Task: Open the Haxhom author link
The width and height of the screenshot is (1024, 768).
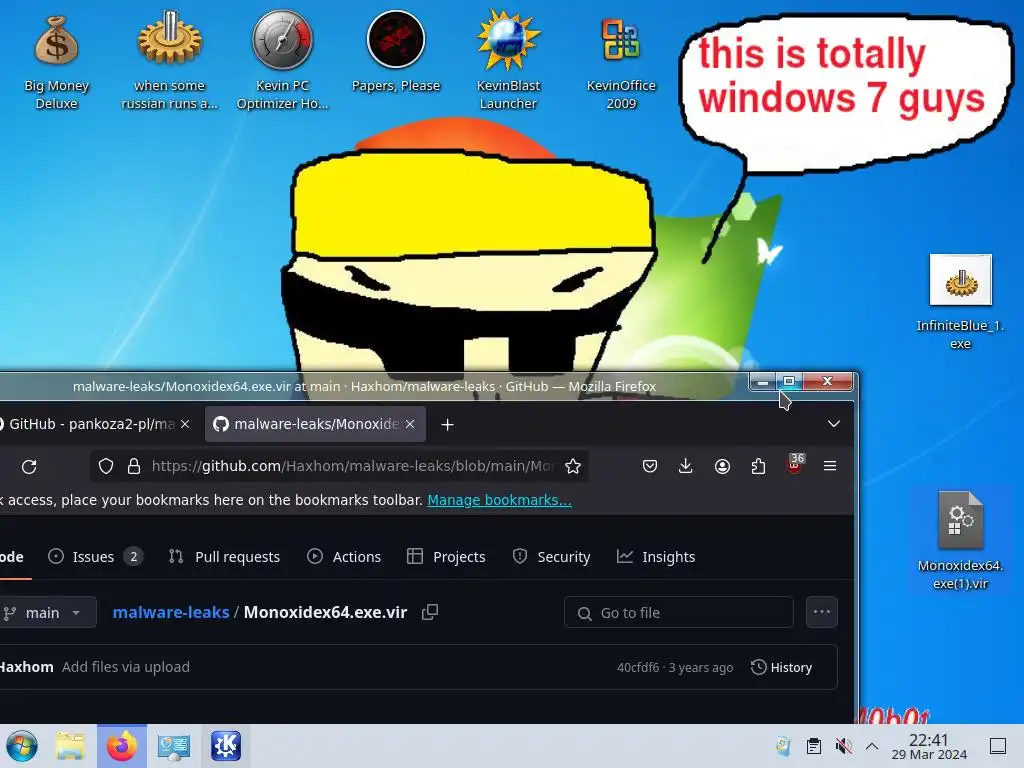Action: (x=26, y=667)
